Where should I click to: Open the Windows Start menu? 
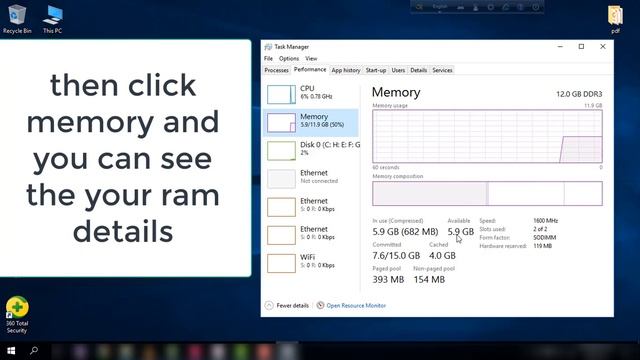tap(11, 351)
